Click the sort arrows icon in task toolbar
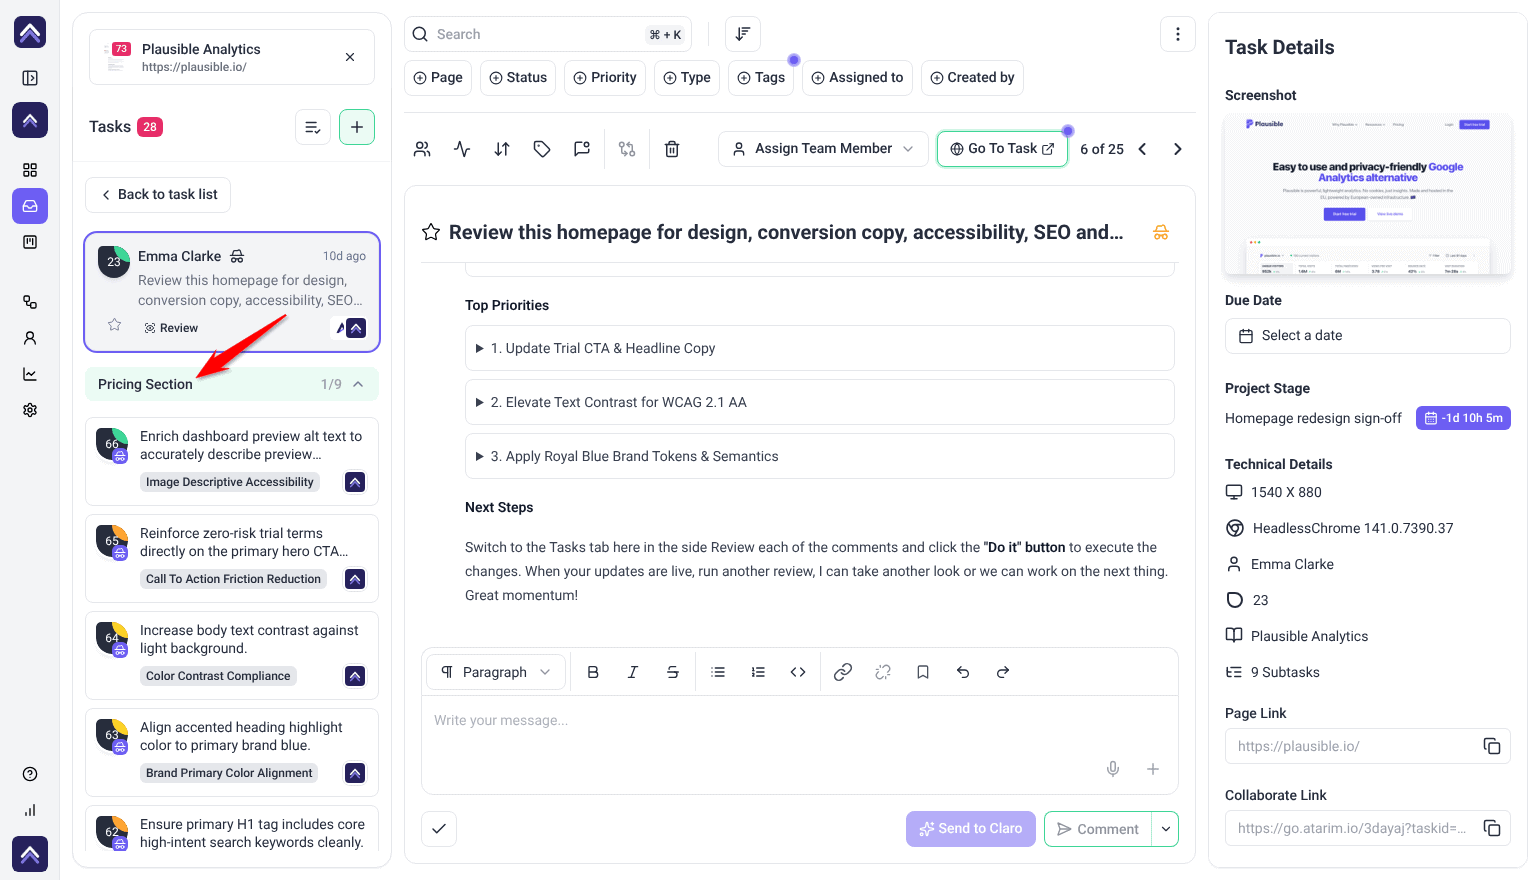 pyautogui.click(x=502, y=149)
